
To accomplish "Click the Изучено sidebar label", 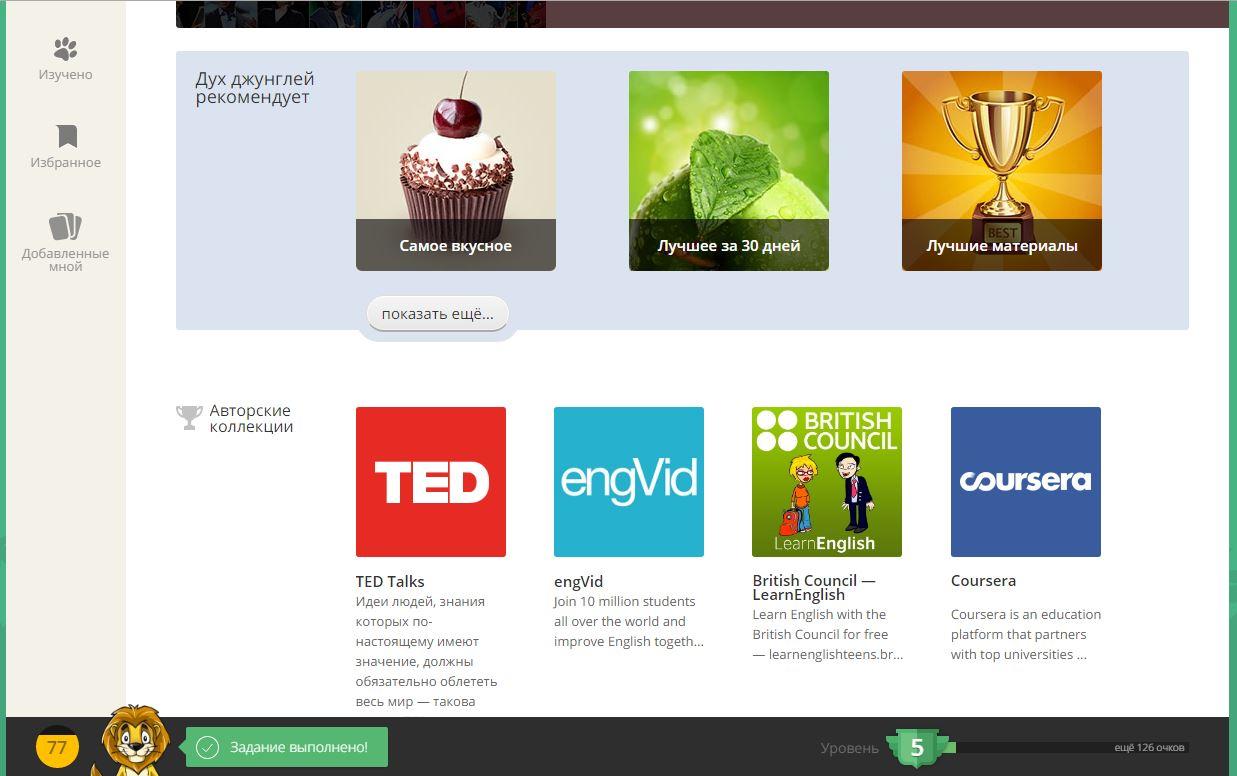I will click(65, 75).
